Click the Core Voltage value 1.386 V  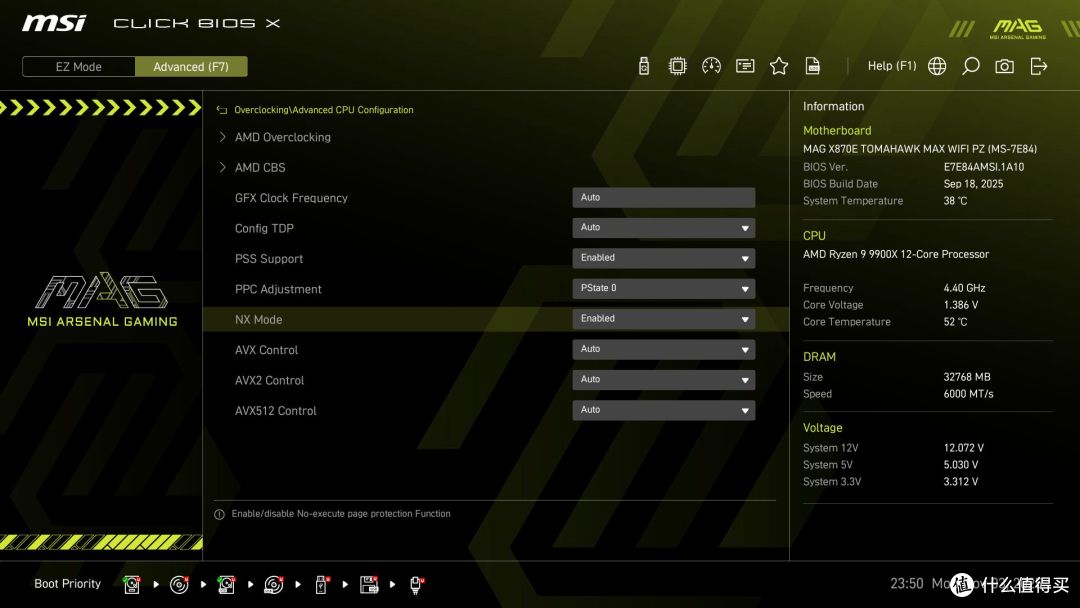961,304
